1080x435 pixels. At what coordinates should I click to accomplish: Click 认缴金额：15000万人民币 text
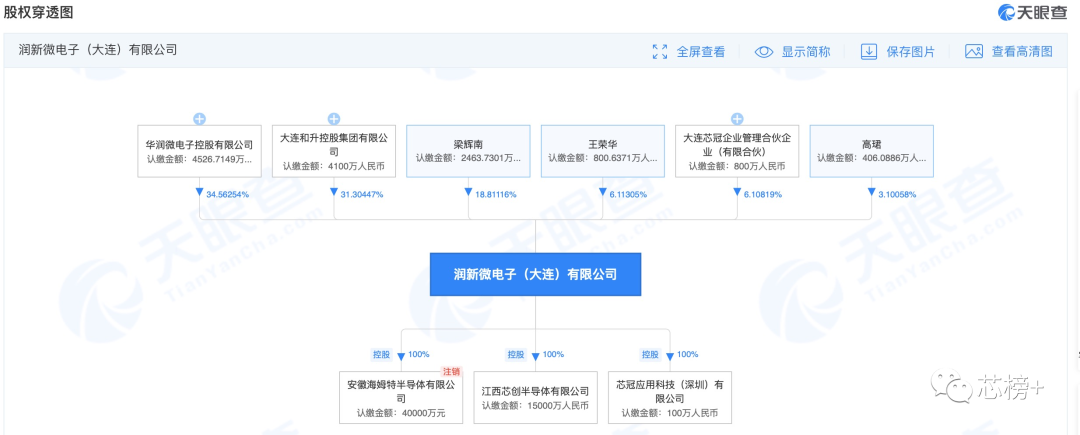click(x=535, y=405)
